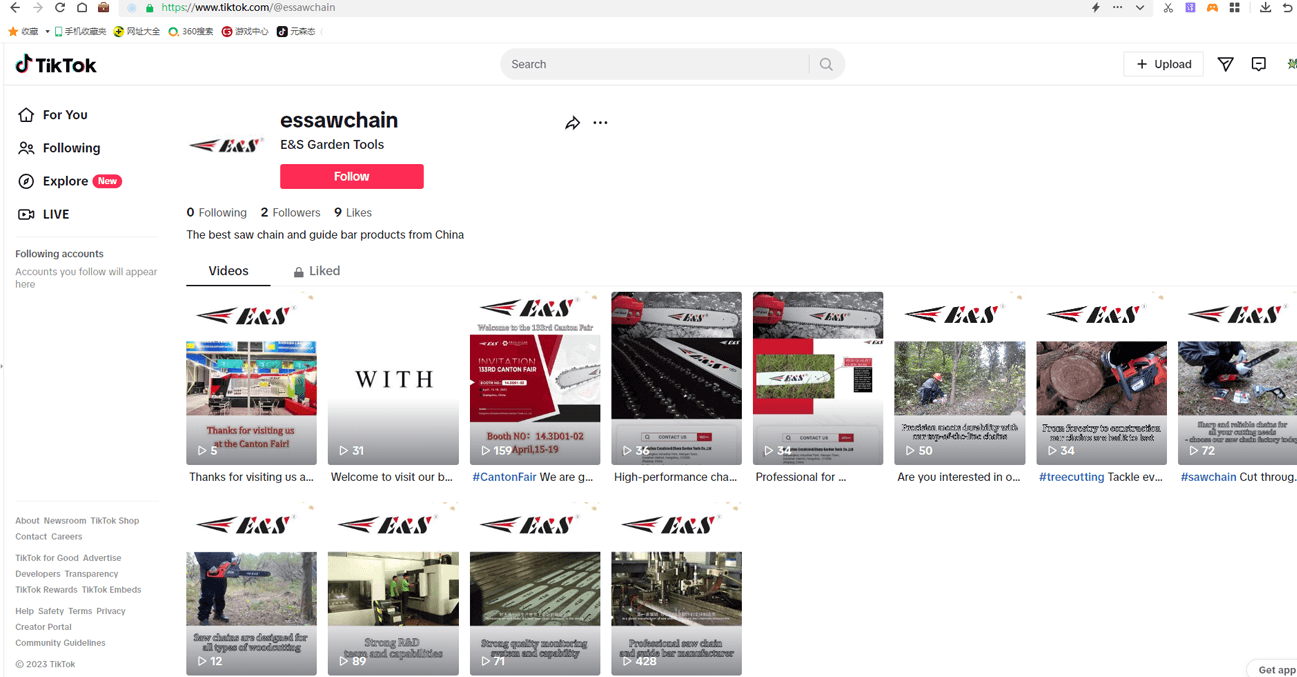Click the search magnifier icon
This screenshot has width=1297, height=677.
click(x=826, y=64)
